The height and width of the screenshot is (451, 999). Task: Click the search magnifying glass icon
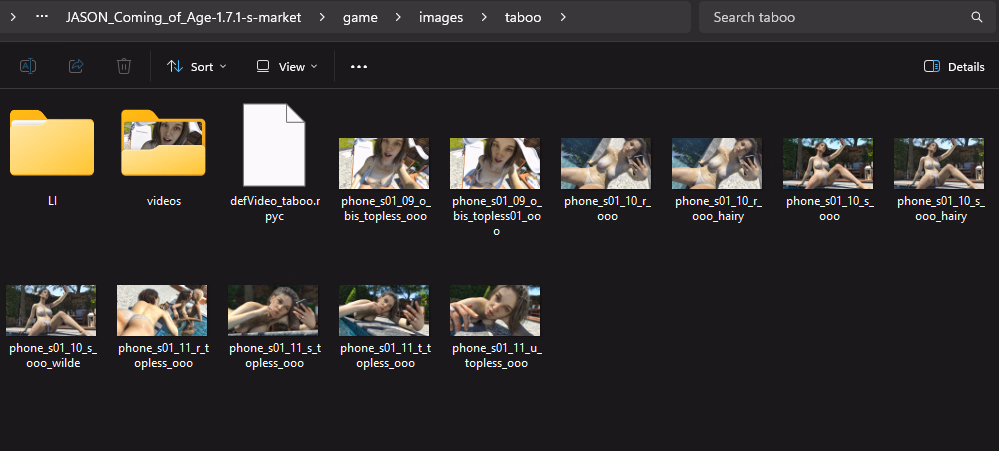point(976,17)
